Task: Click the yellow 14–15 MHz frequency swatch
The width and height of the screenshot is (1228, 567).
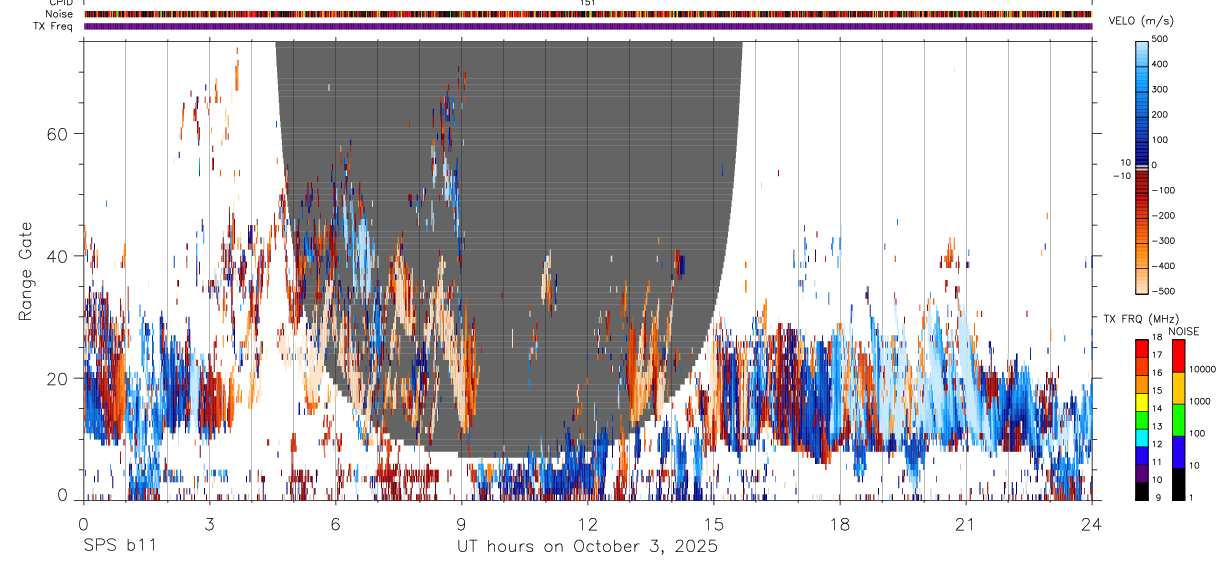Action: click(x=1142, y=401)
